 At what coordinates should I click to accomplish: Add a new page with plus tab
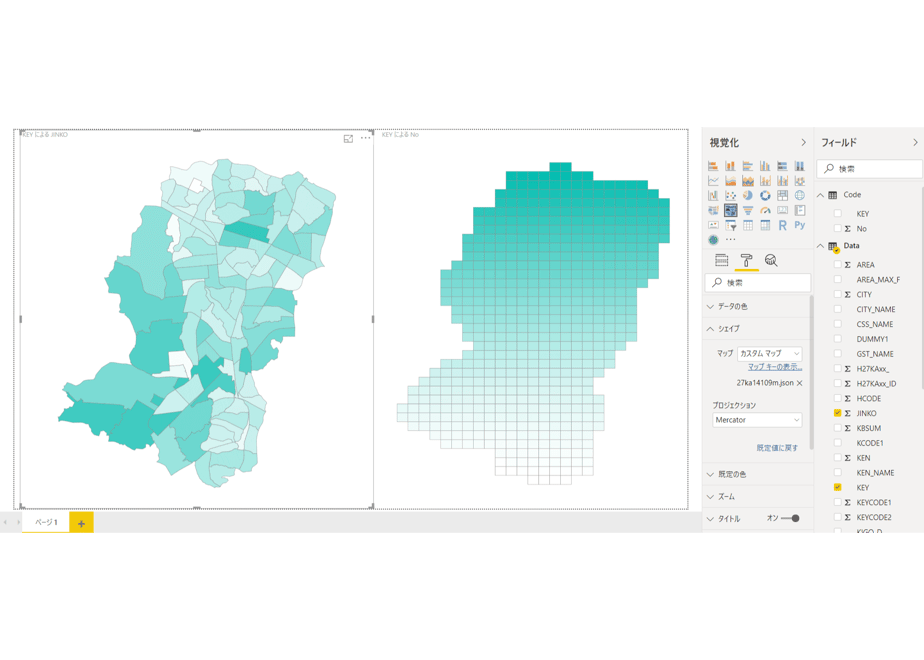coord(81,523)
